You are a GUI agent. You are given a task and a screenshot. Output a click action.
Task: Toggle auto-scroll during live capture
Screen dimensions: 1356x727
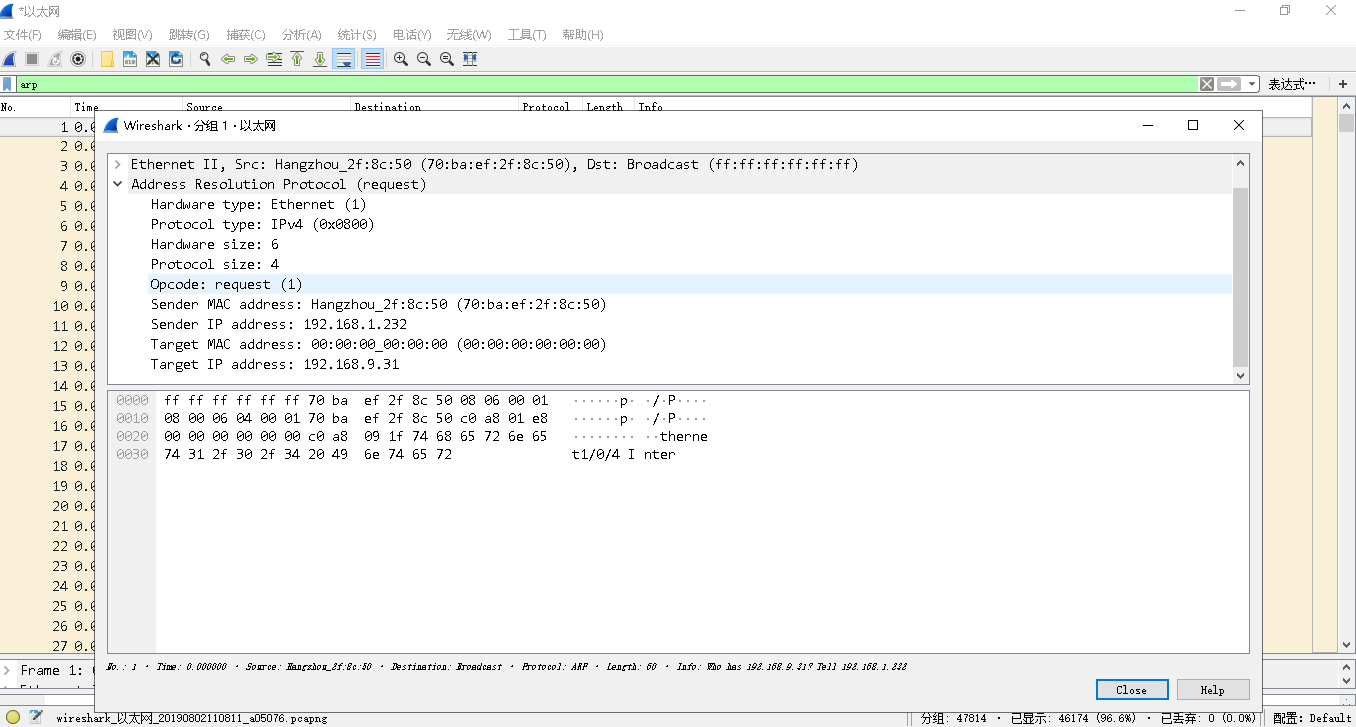[x=344, y=59]
